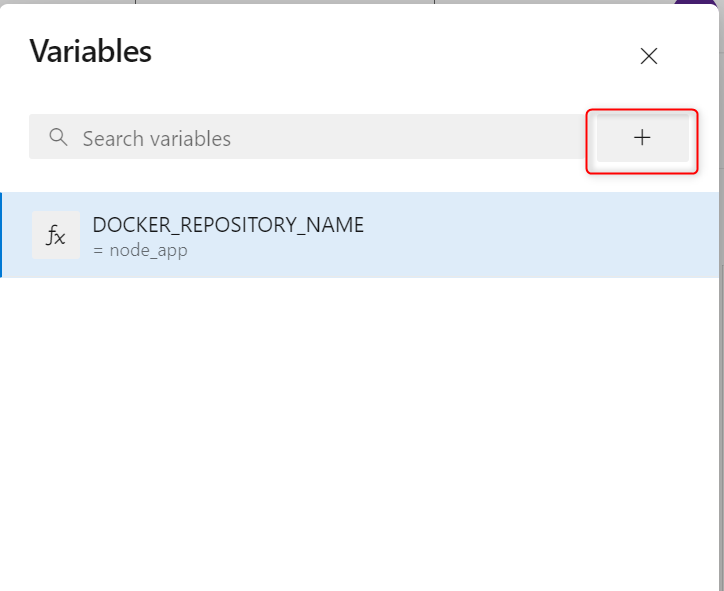Screen dimensions: 724x591
Task: Click the red-outlined plus icon
Action: [x=642, y=138]
